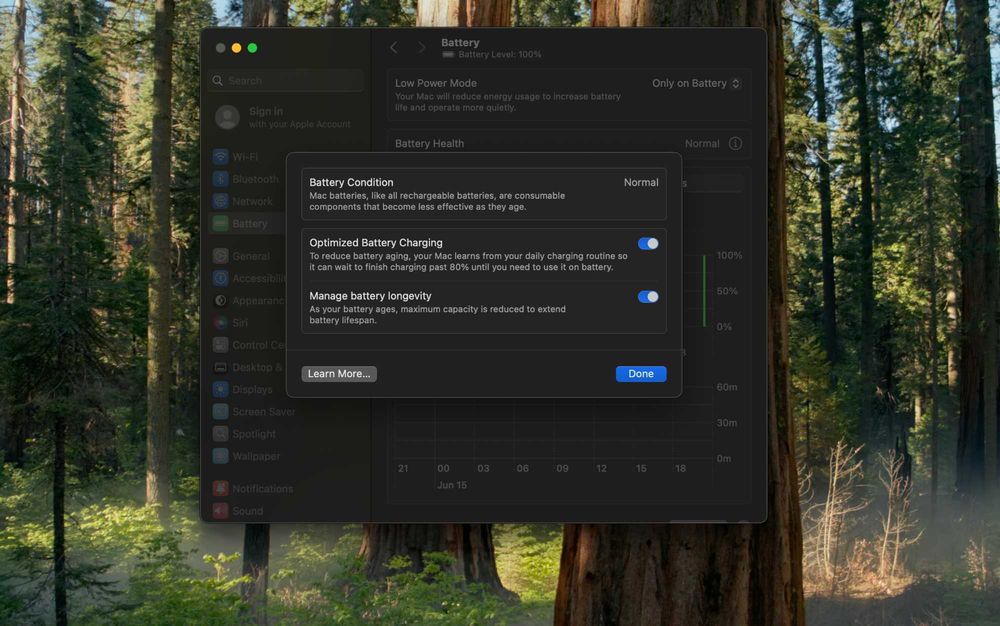
Task: Select Spotlight icon in sidebar
Action: tap(221, 434)
